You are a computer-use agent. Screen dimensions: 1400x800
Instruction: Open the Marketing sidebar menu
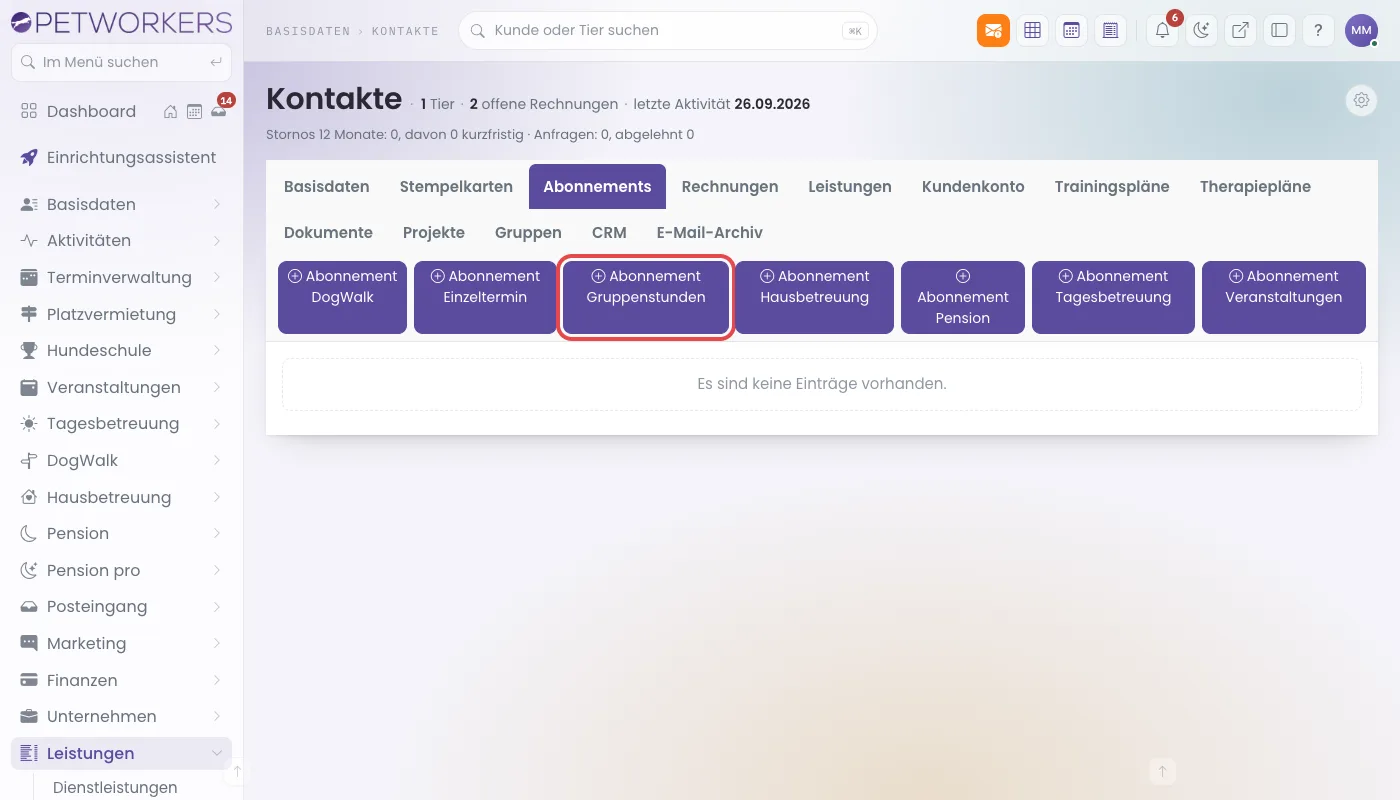click(120, 643)
